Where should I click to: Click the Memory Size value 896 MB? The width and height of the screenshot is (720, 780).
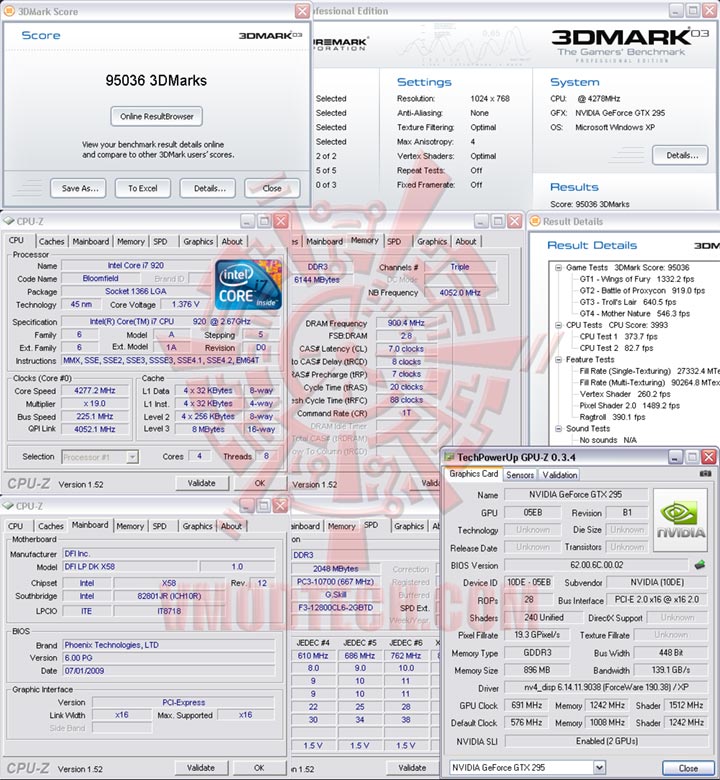pyautogui.click(x=536, y=670)
